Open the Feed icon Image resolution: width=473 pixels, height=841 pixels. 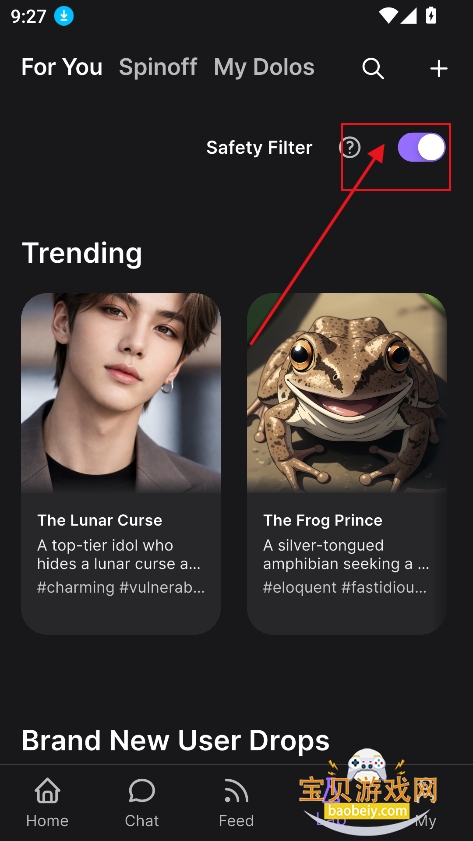click(x=236, y=791)
